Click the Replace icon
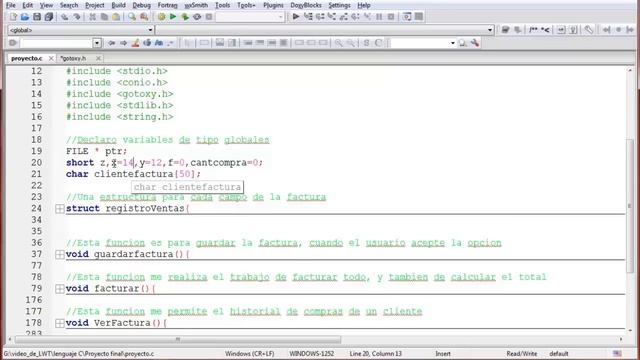Screen dimensions: 640x360 click(144, 17)
